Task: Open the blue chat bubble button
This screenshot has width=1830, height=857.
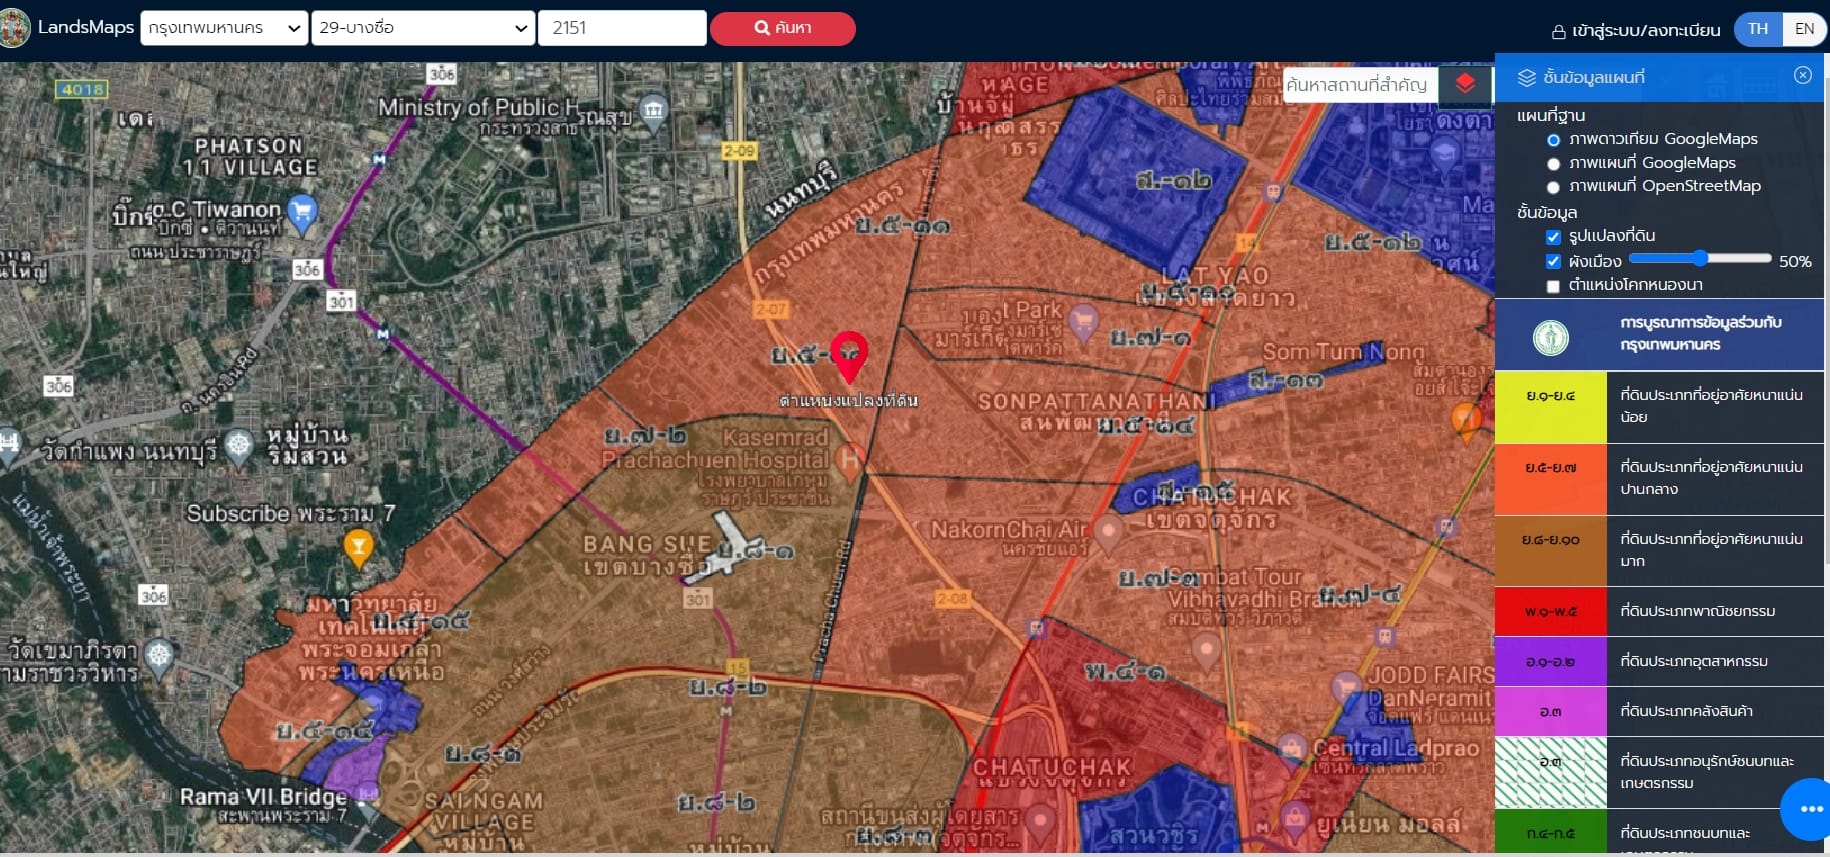Action: pyautogui.click(x=1808, y=809)
